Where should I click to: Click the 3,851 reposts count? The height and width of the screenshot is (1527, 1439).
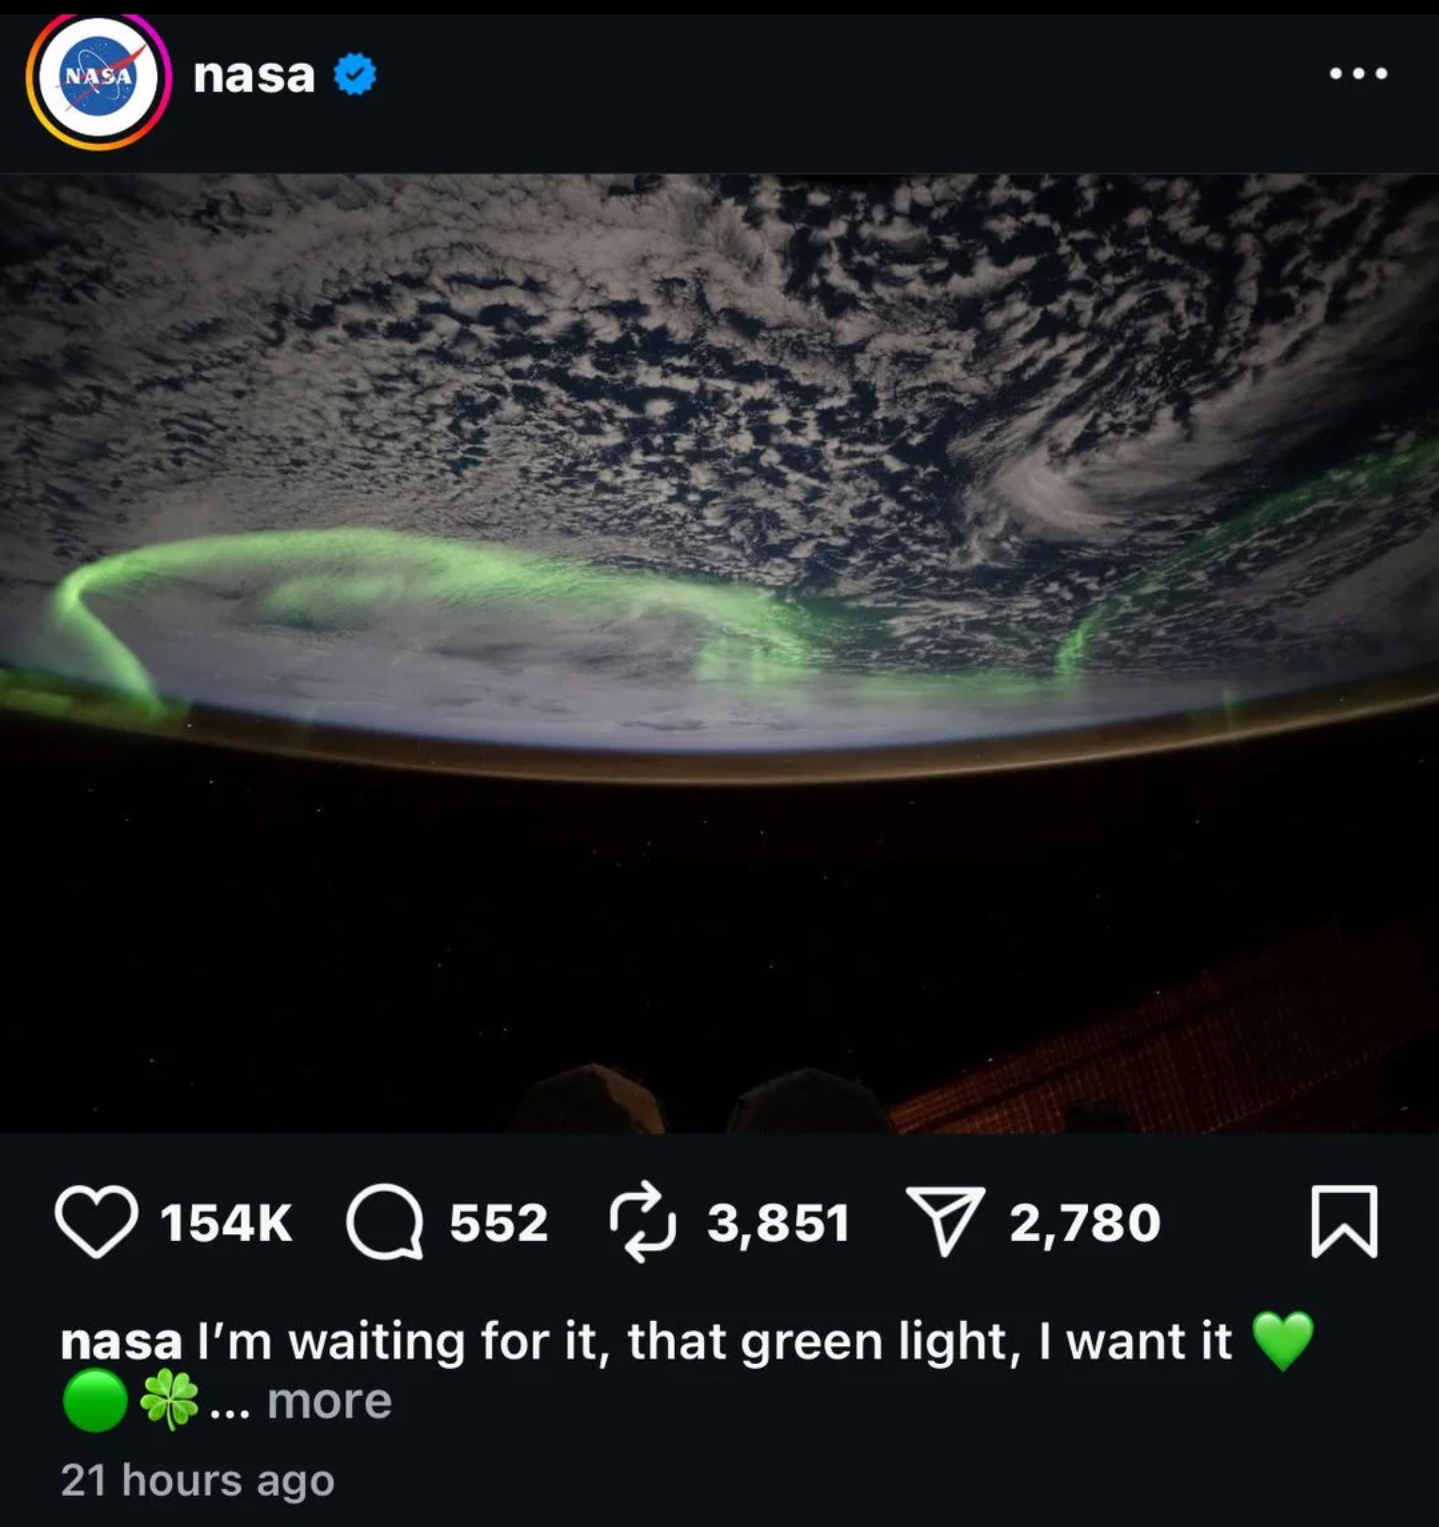tap(778, 1223)
